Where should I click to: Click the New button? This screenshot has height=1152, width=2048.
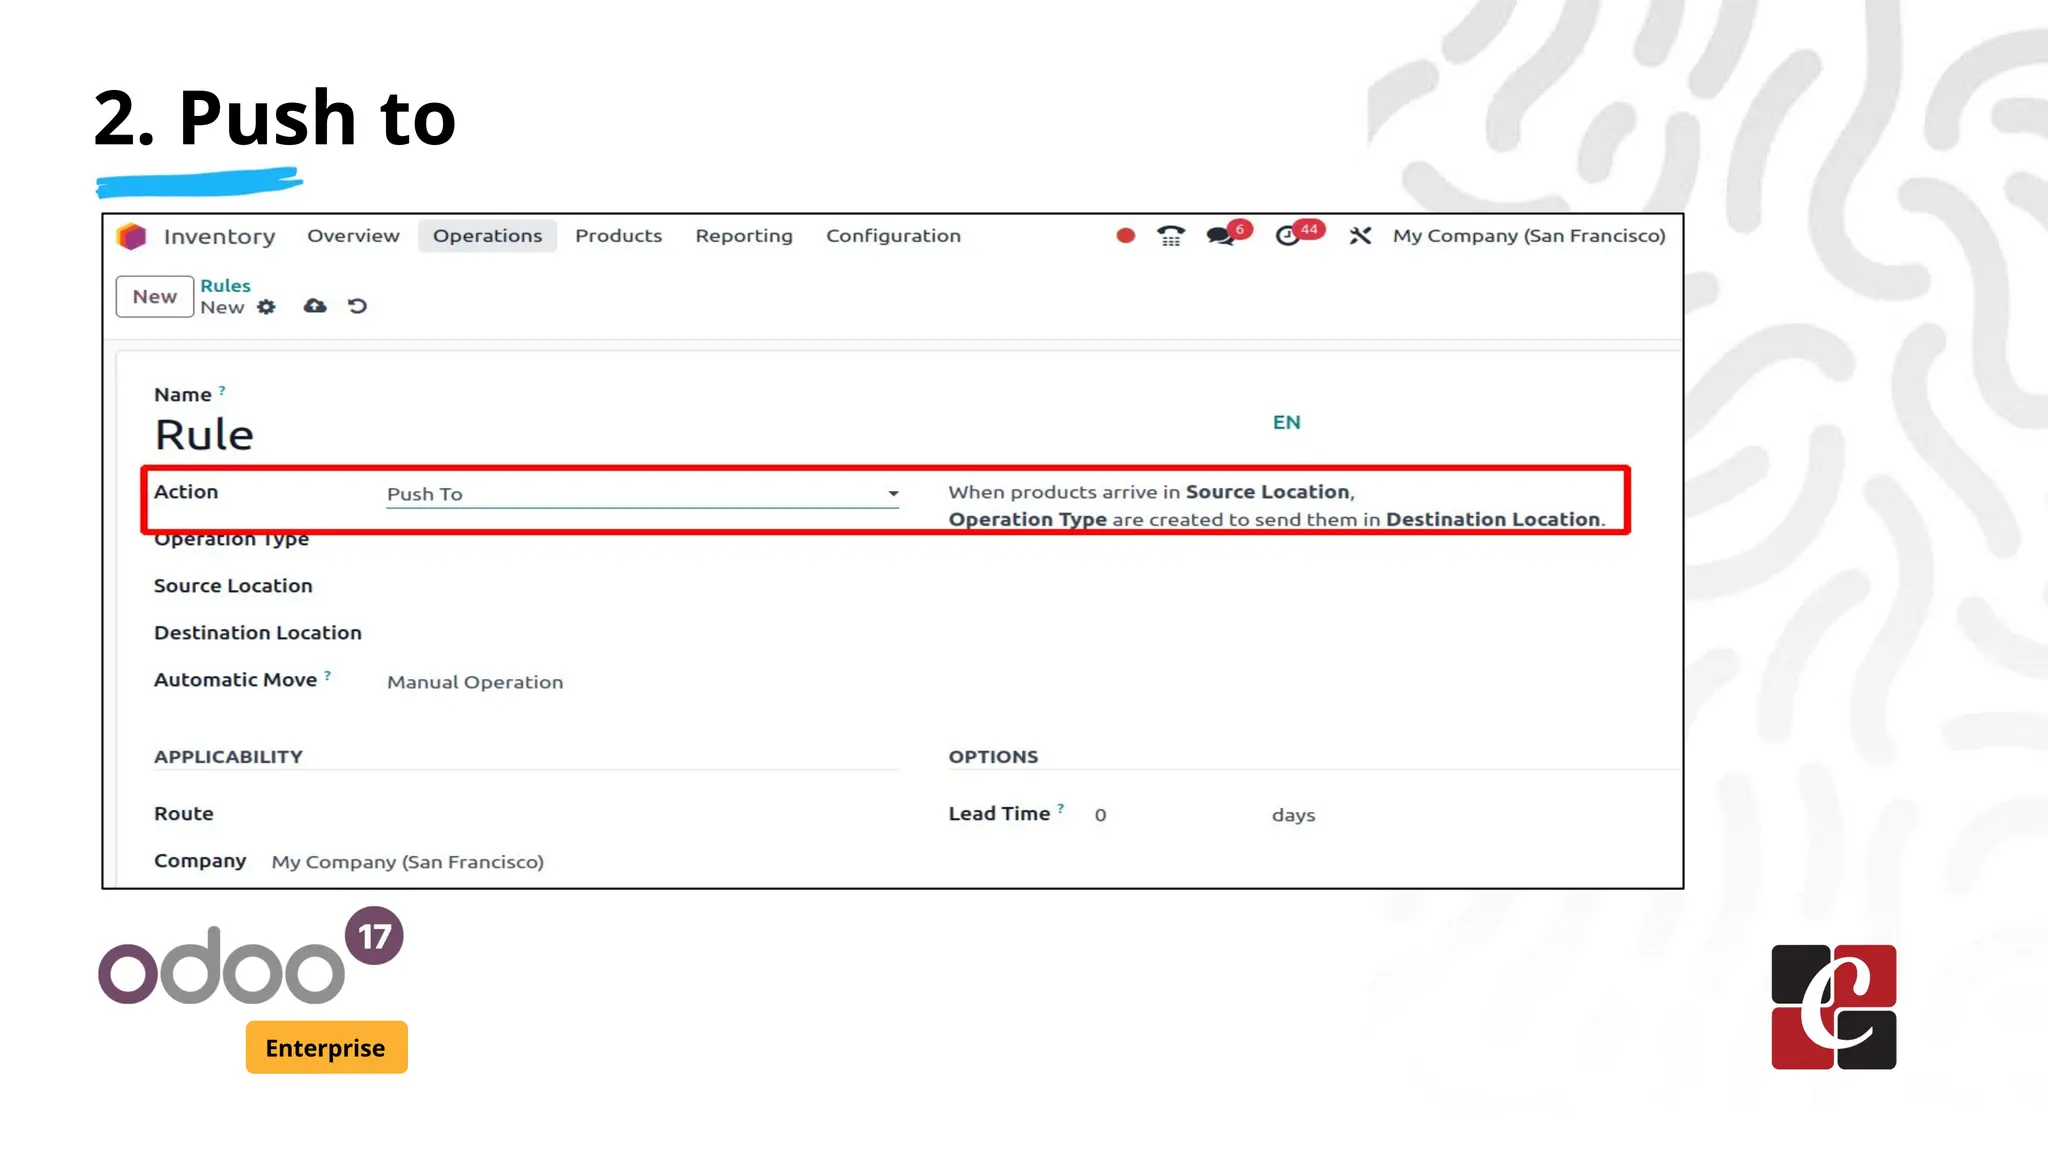pos(155,297)
